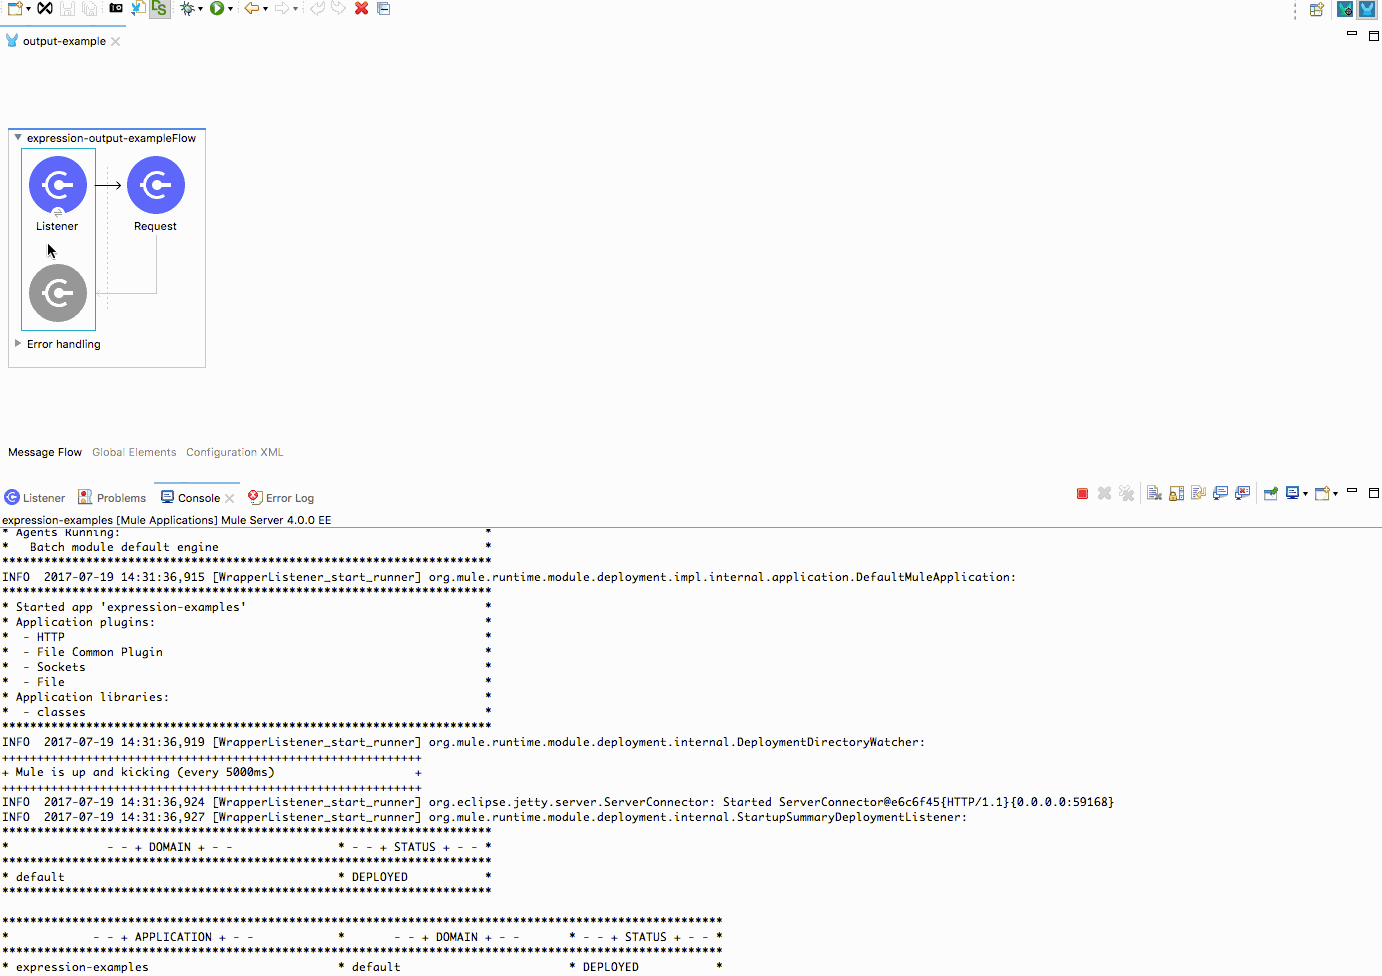Expand the Error handling section
Viewport: 1382px width, 976px height.
pyautogui.click(x=18, y=343)
